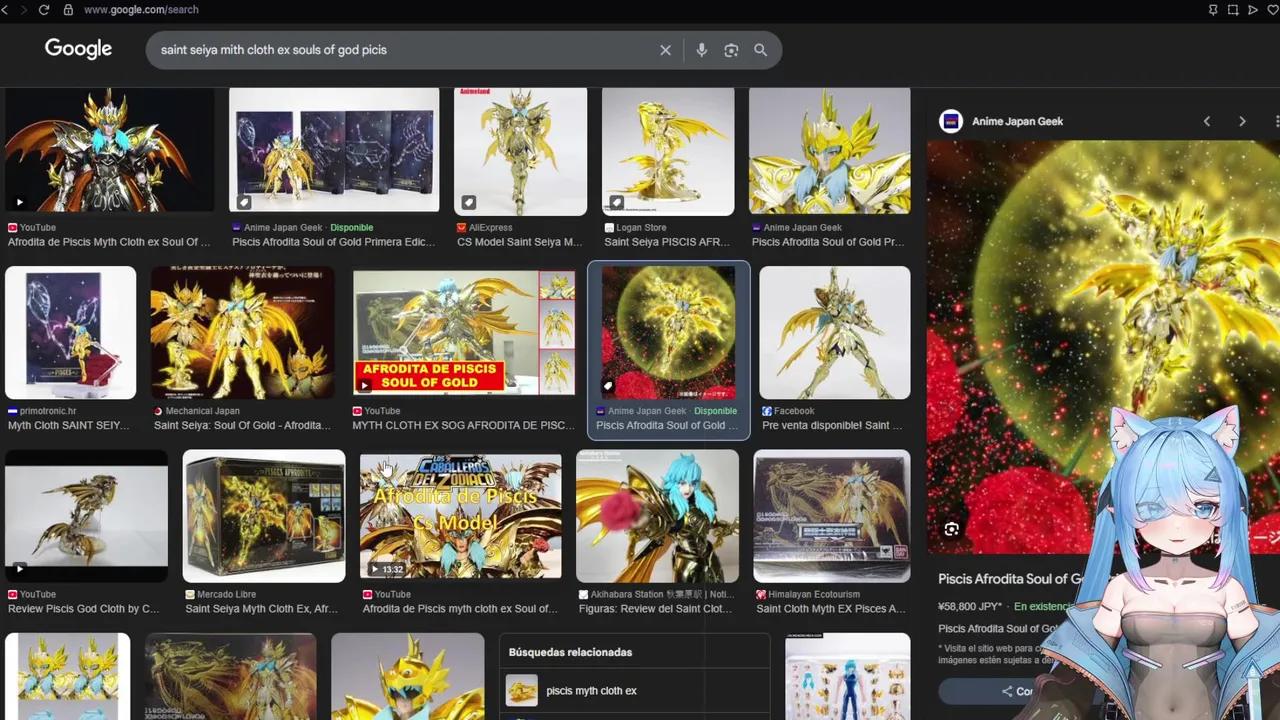Select related search 'piscis myth cloth ex'
Screen dimensions: 1280x720
591,690
